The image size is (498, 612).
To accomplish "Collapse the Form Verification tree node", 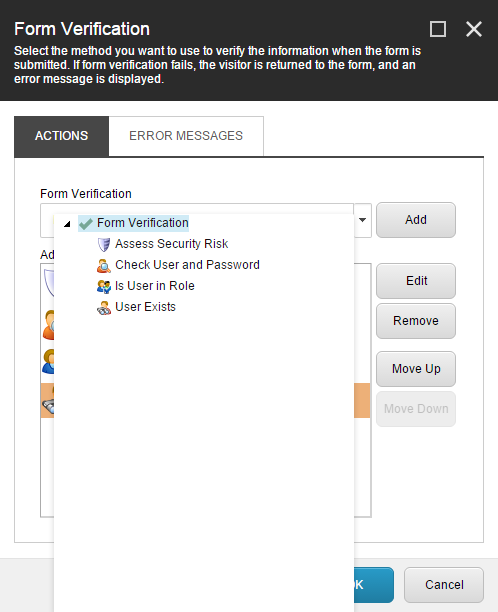I will (67, 224).
